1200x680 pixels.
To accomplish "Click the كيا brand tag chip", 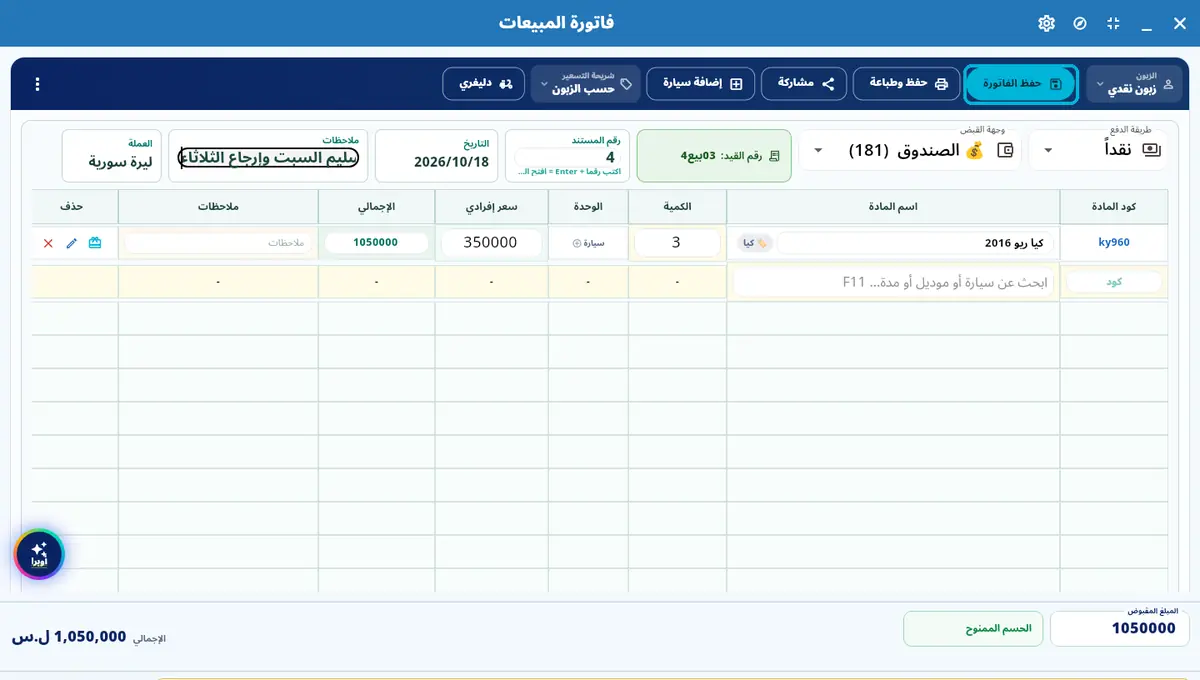I will [x=755, y=243].
